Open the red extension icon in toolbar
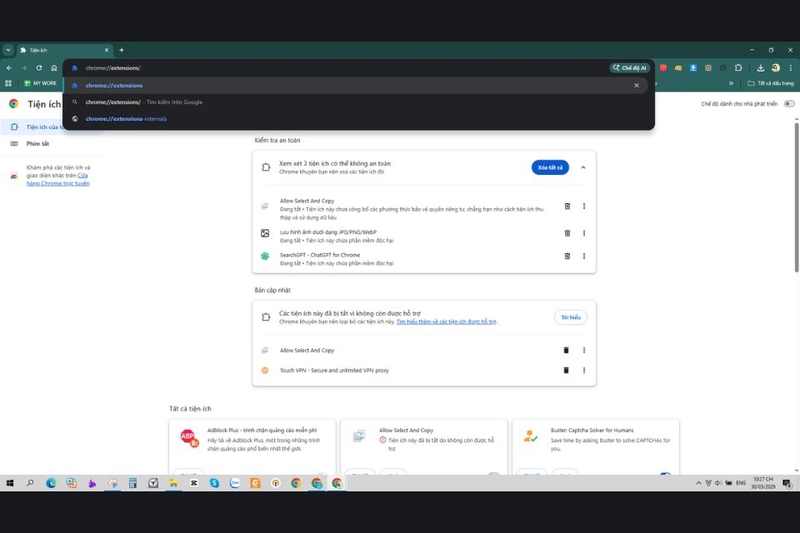The image size is (800, 533). click(663, 68)
